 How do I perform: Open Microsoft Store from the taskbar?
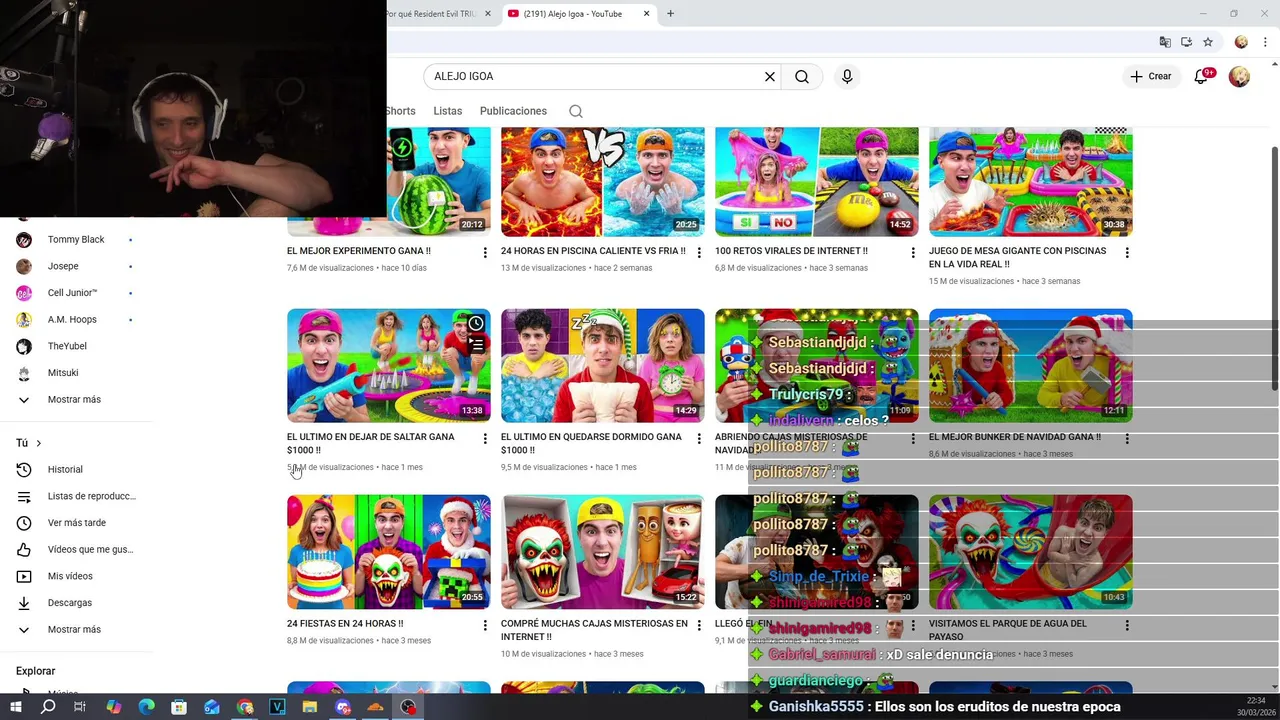coord(179,707)
